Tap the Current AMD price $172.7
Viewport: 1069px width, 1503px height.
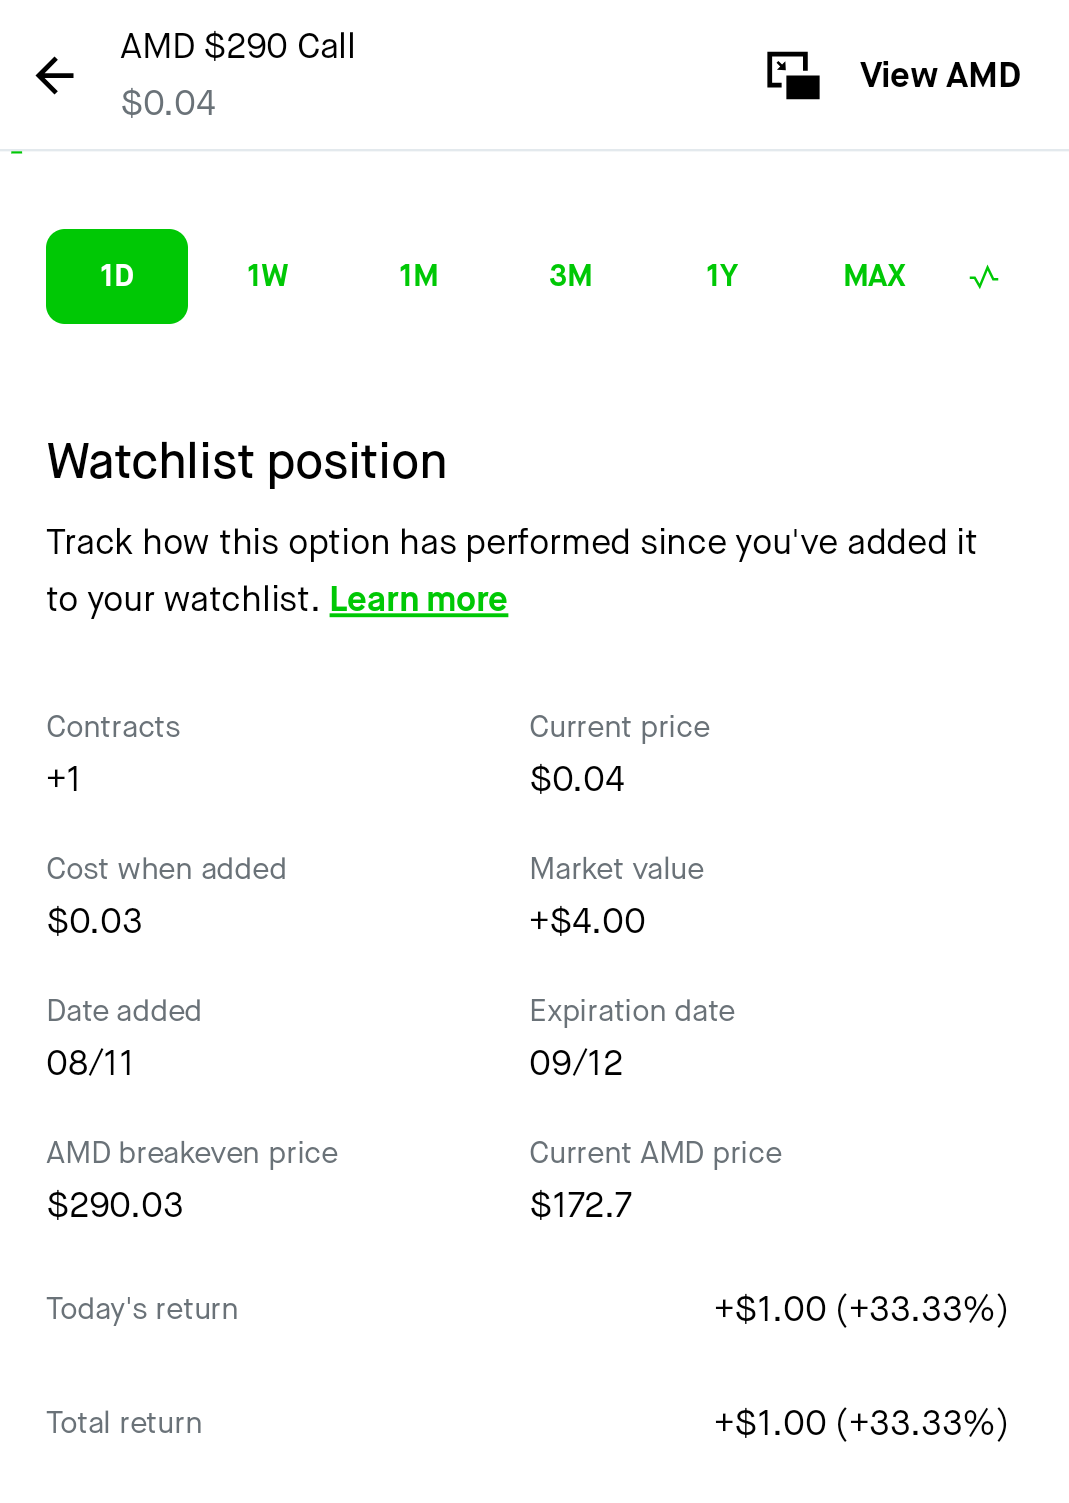tap(581, 1205)
